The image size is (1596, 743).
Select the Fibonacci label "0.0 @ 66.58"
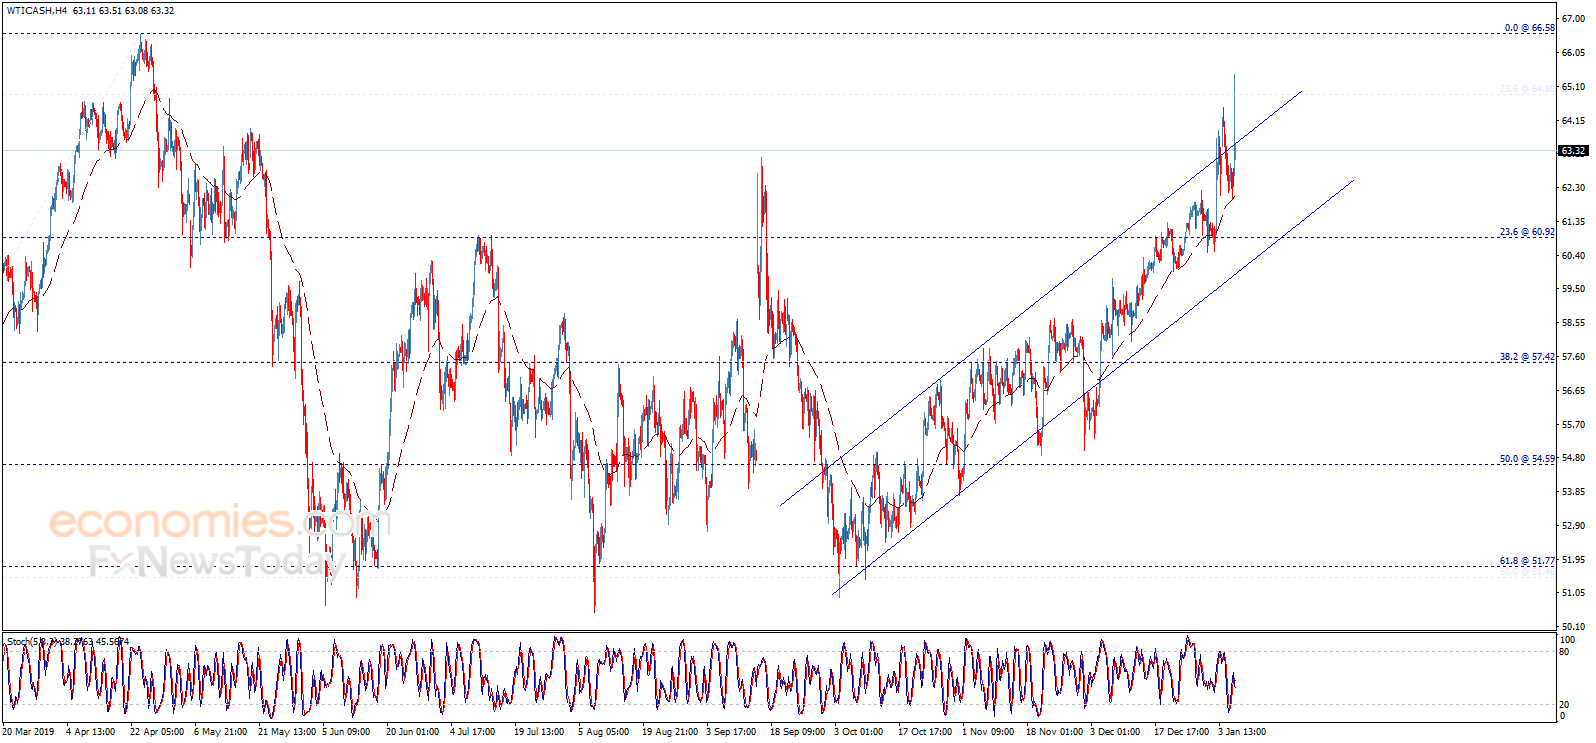coord(1529,28)
